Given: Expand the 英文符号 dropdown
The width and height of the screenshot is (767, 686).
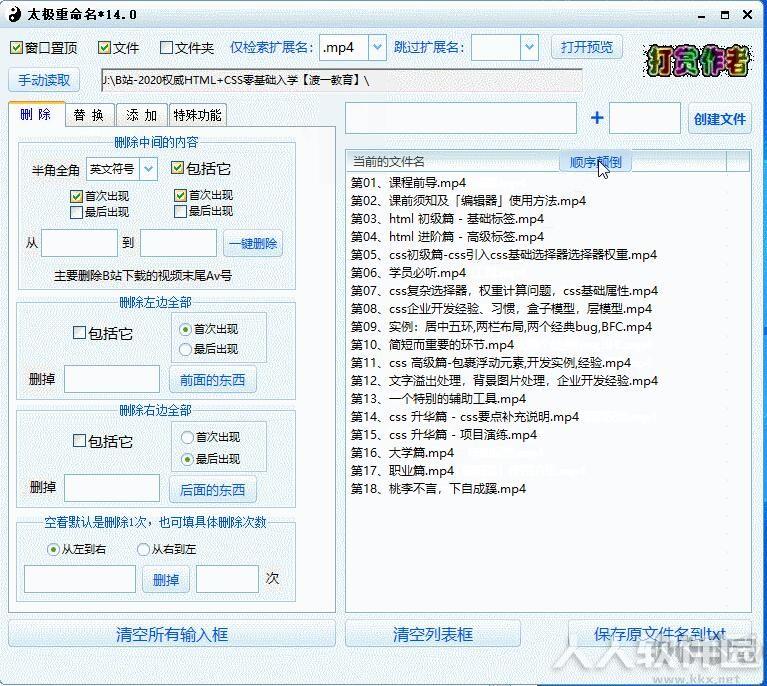Looking at the screenshot, I should click(148, 169).
